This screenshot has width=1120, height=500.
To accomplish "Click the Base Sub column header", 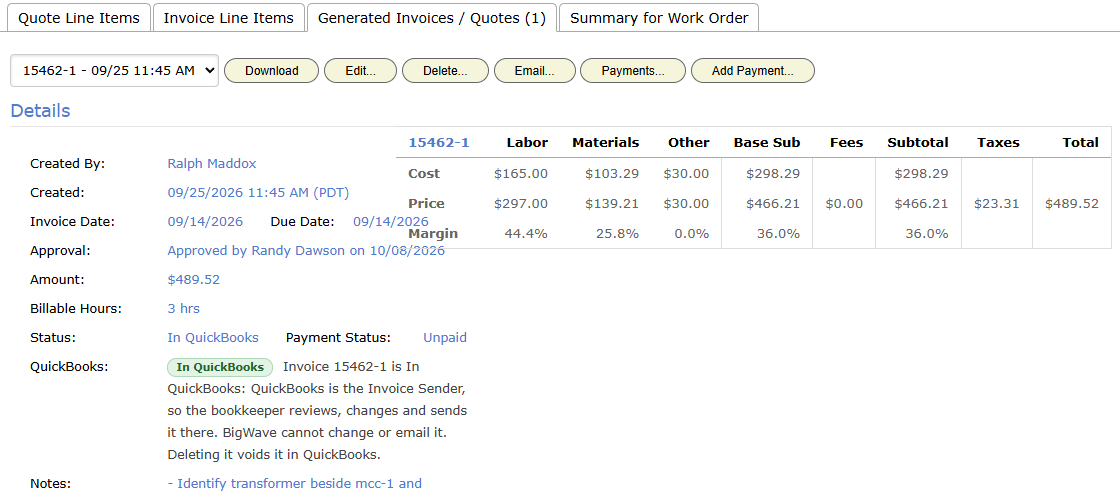I will pyautogui.click(x=767, y=142).
